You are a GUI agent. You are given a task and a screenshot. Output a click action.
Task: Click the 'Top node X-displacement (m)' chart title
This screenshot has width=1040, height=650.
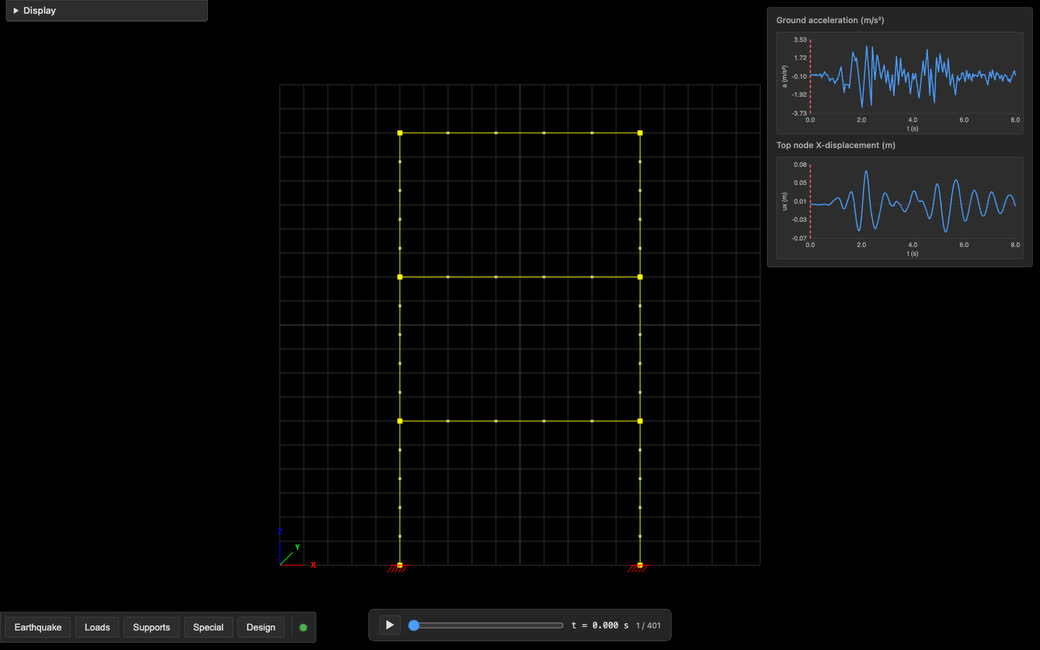[x=836, y=145]
